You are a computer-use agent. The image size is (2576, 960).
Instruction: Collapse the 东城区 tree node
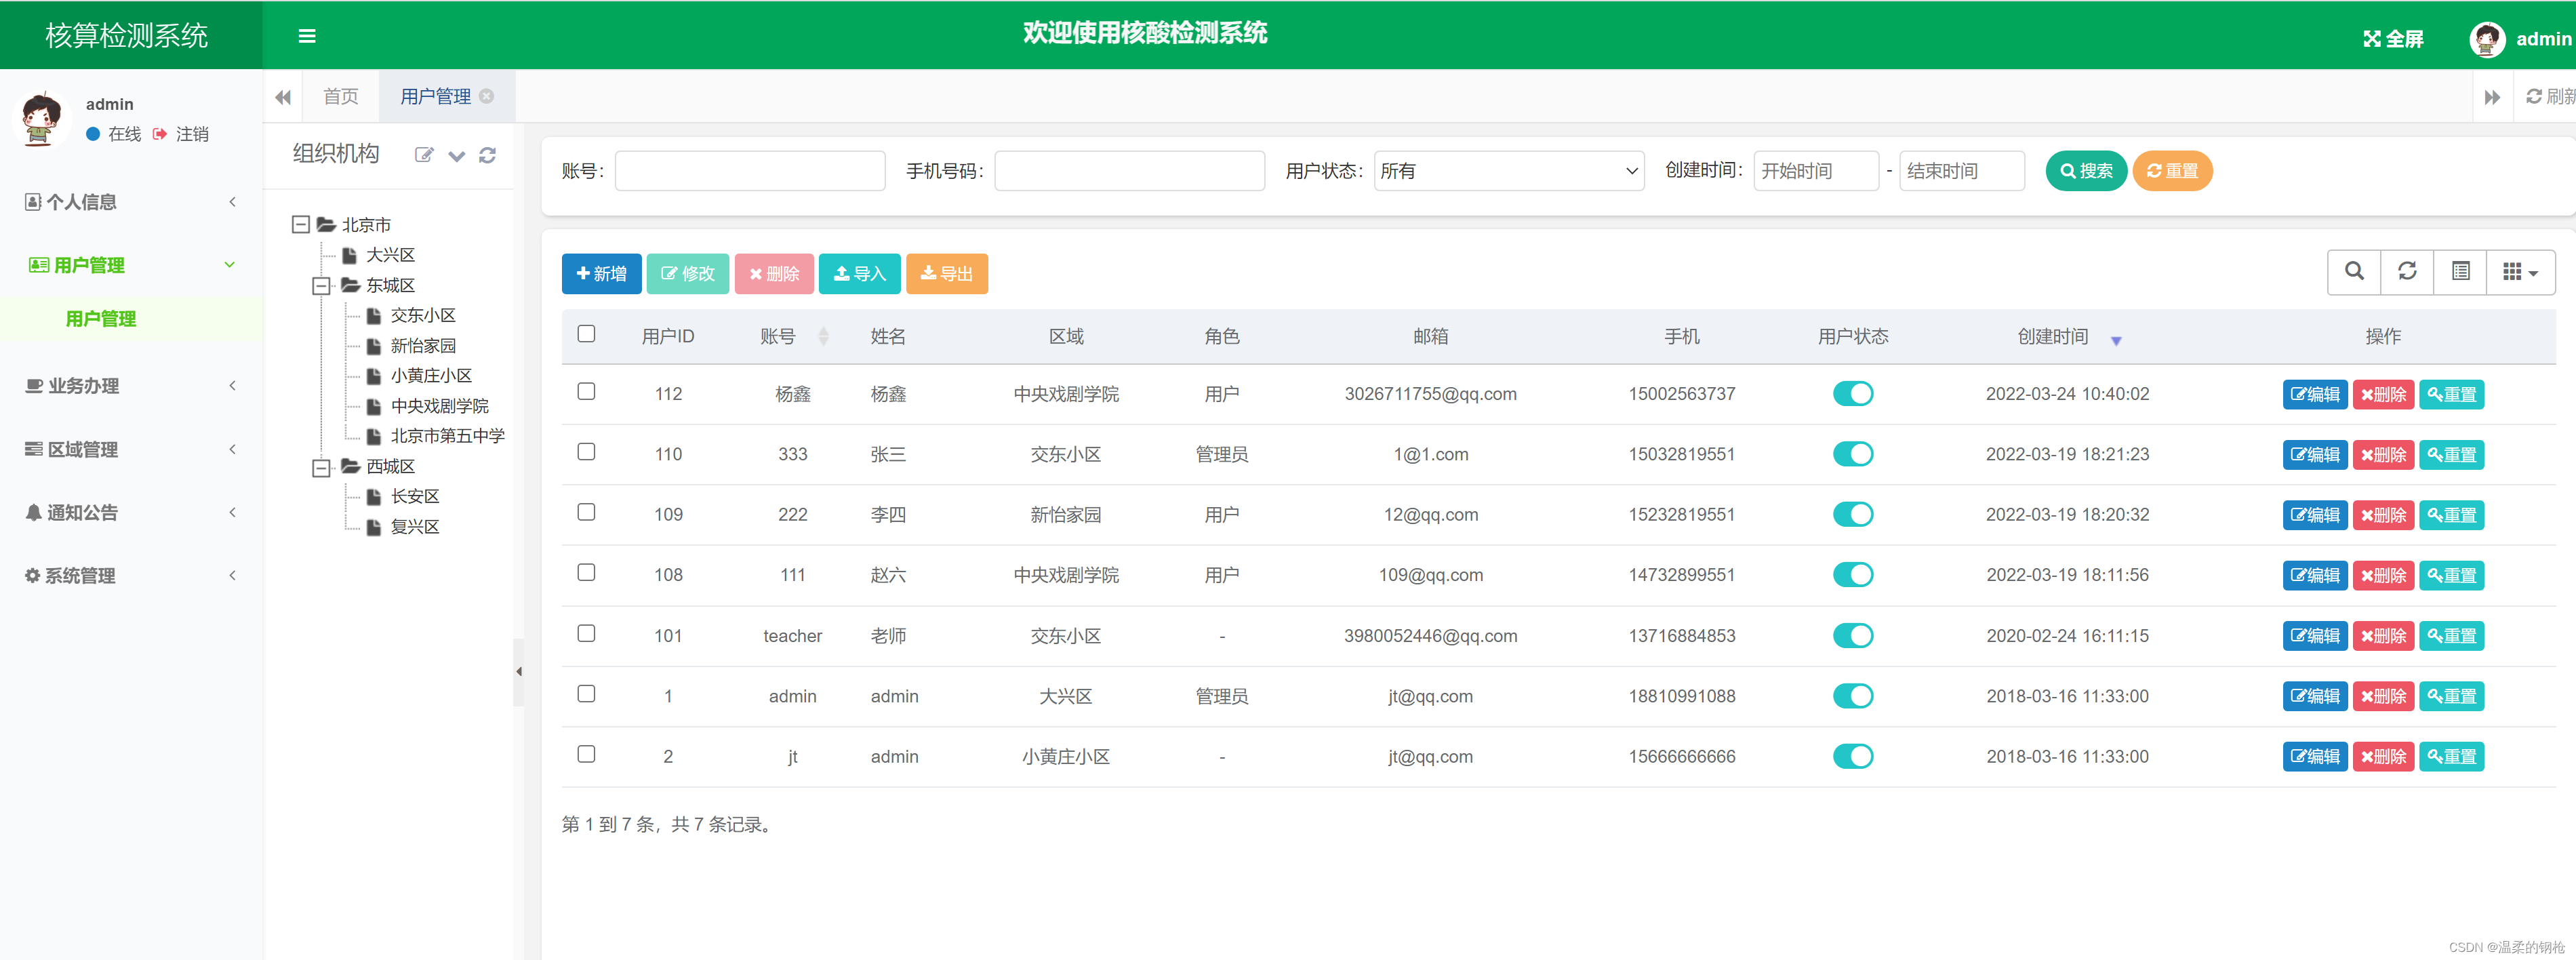point(321,286)
